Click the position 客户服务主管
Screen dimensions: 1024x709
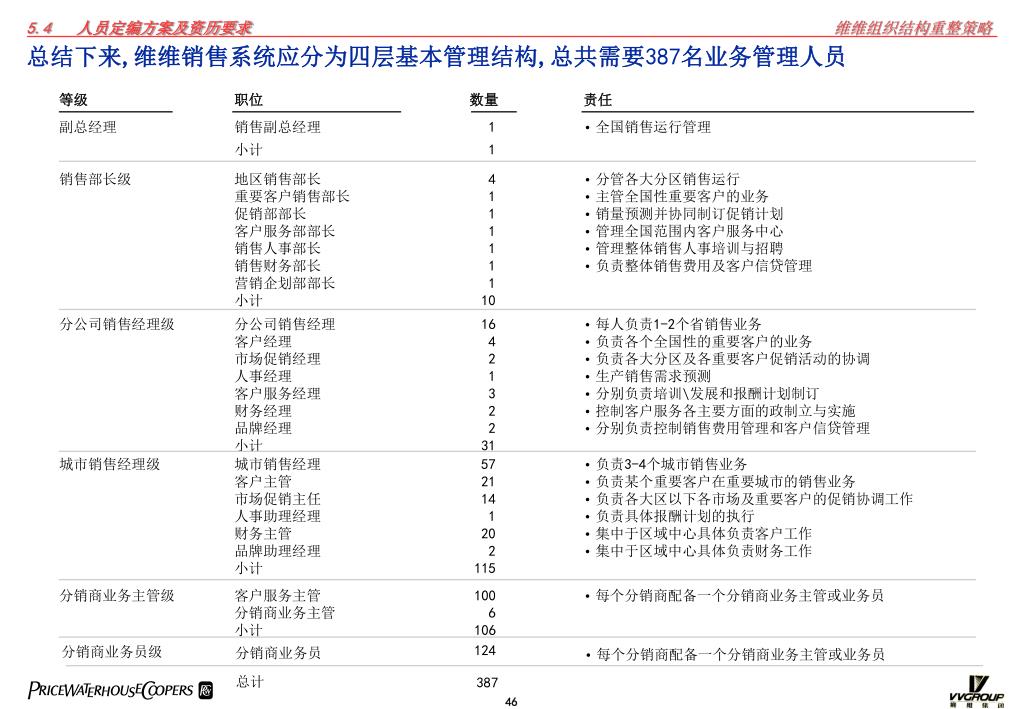pos(278,595)
